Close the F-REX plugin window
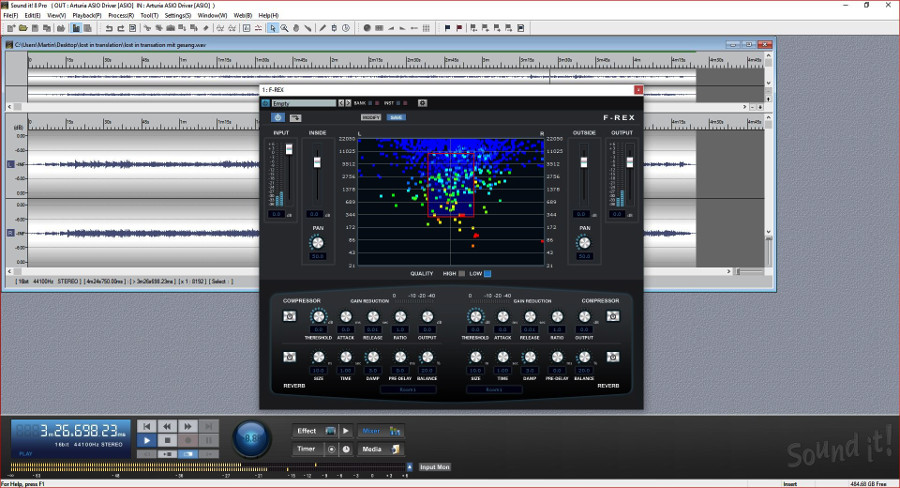The image size is (900, 488). [638, 90]
